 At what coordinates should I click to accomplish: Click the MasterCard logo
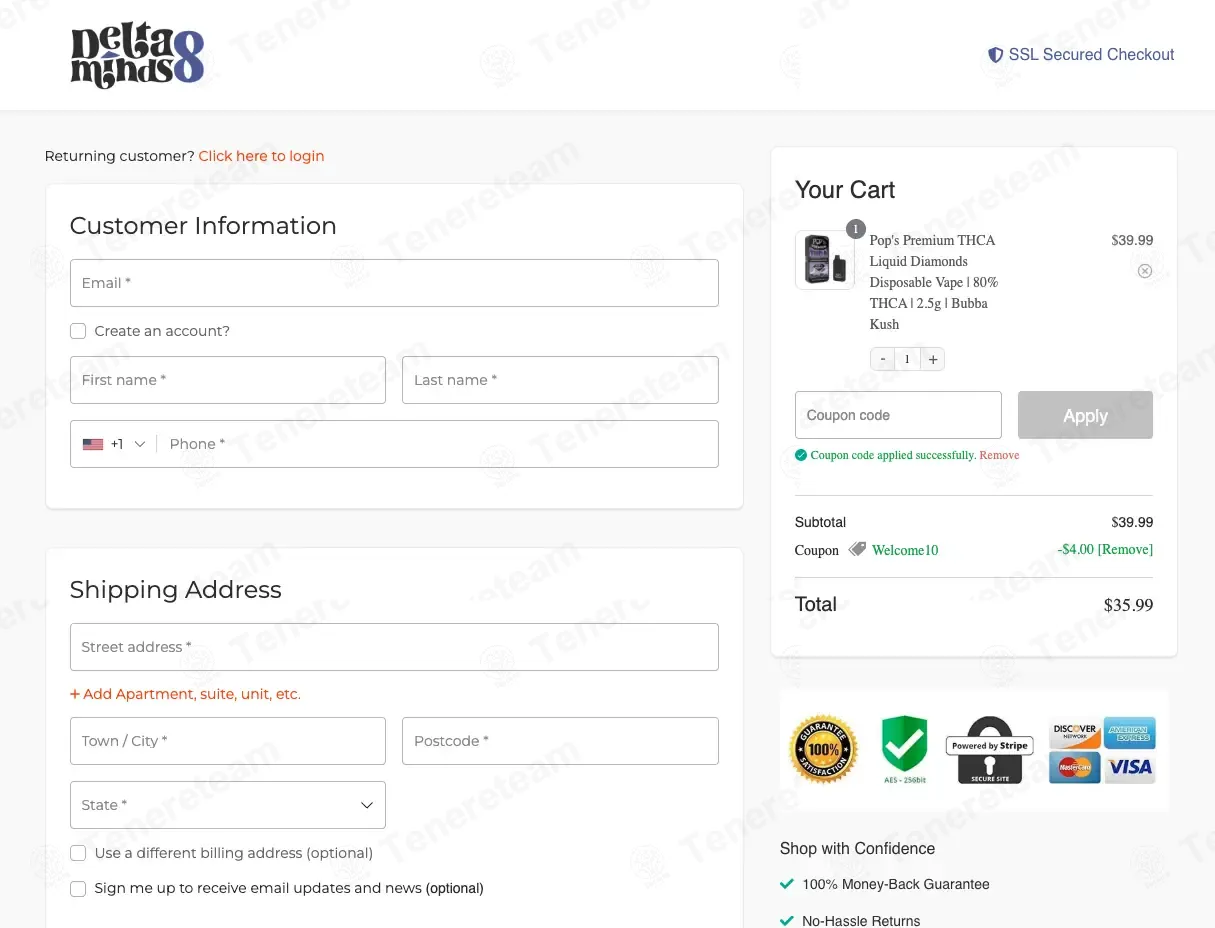(x=1075, y=768)
